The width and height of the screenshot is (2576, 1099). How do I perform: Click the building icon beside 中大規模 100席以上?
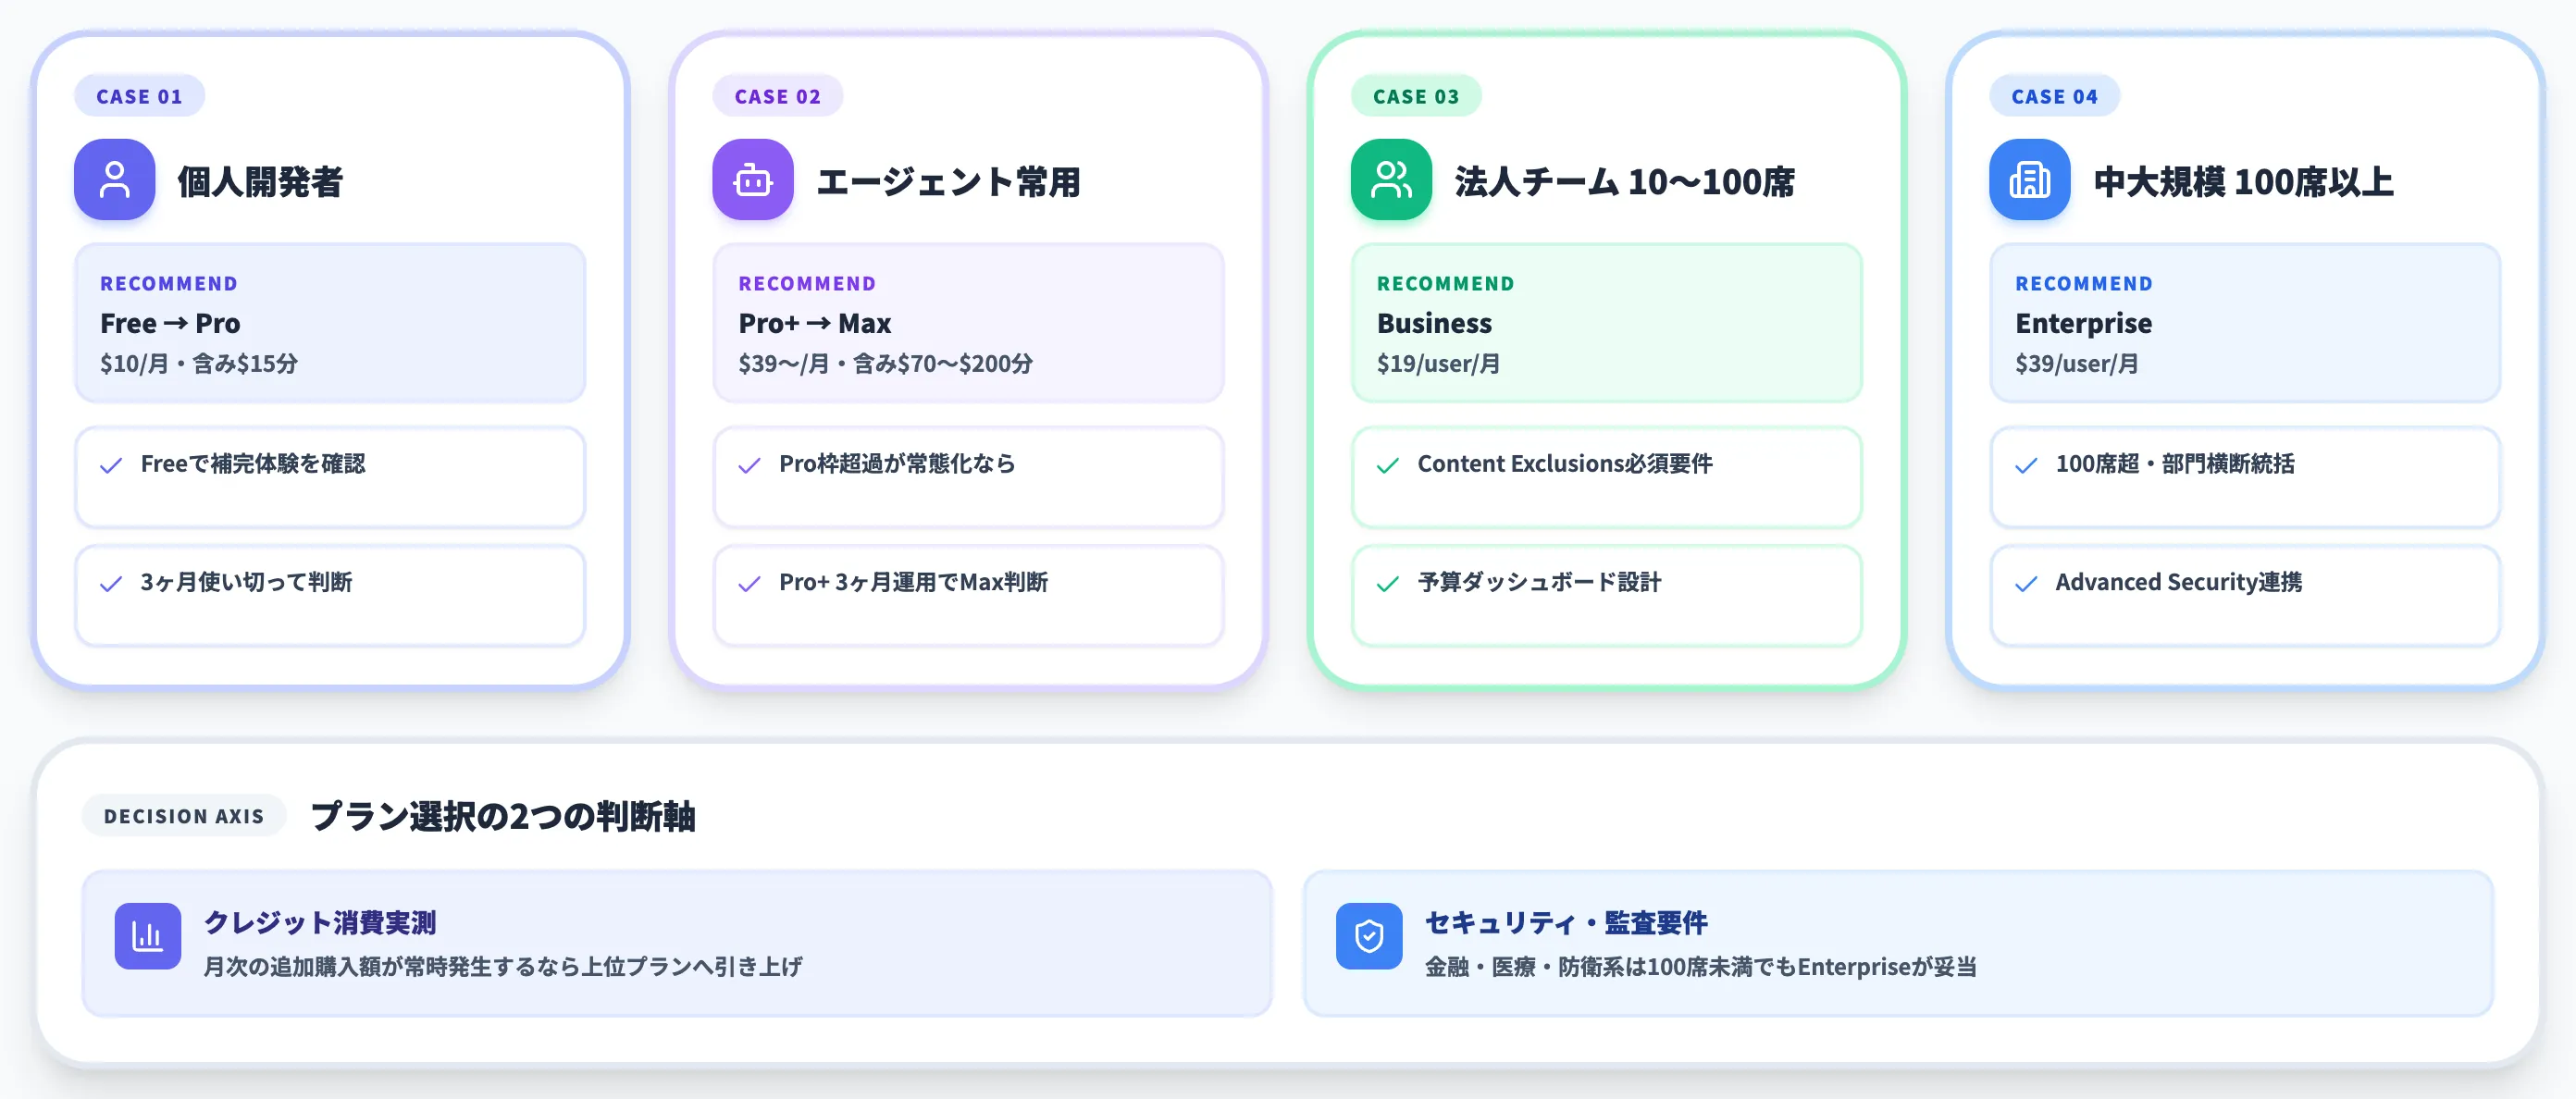point(2029,180)
